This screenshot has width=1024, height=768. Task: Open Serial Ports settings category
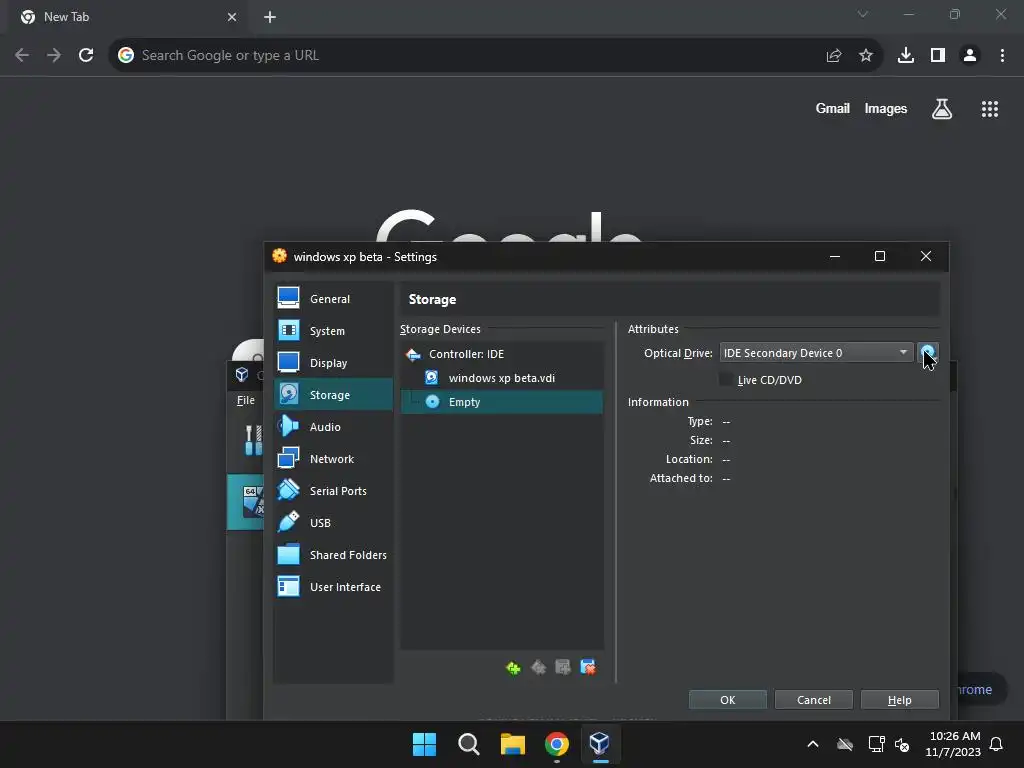333,490
